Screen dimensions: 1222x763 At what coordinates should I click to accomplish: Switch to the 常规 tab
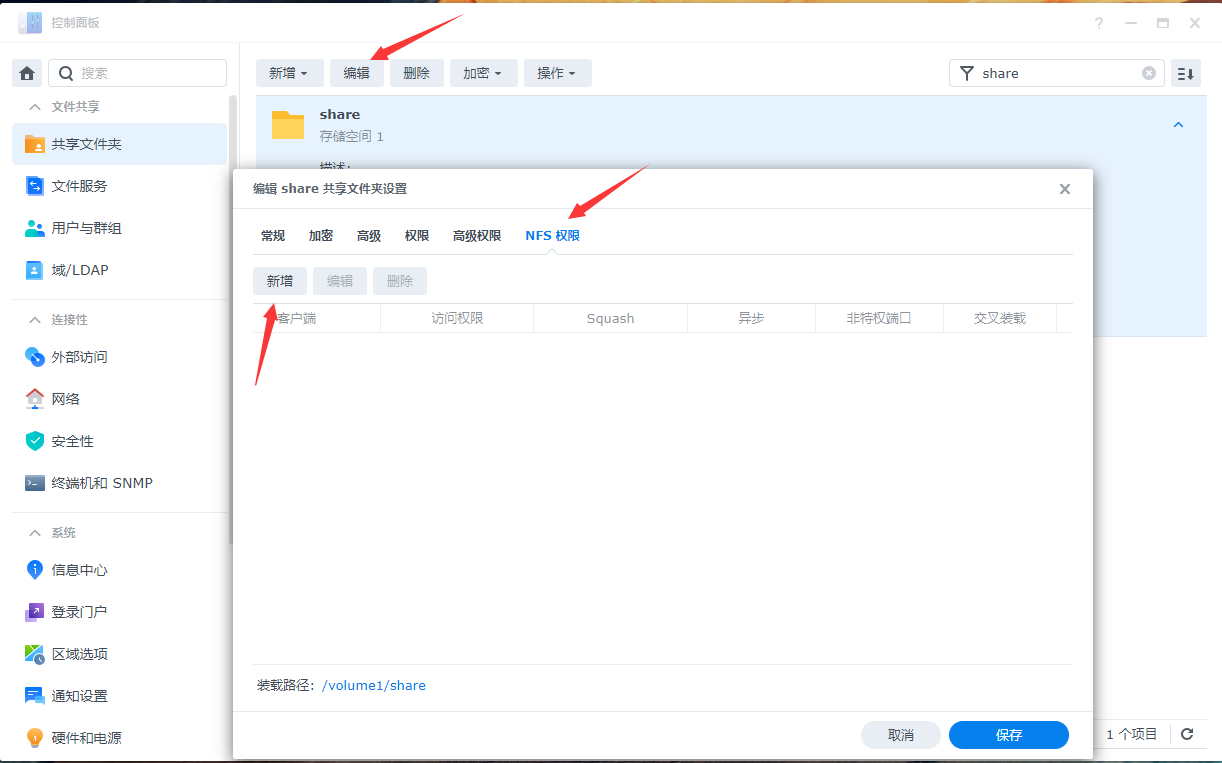273,236
